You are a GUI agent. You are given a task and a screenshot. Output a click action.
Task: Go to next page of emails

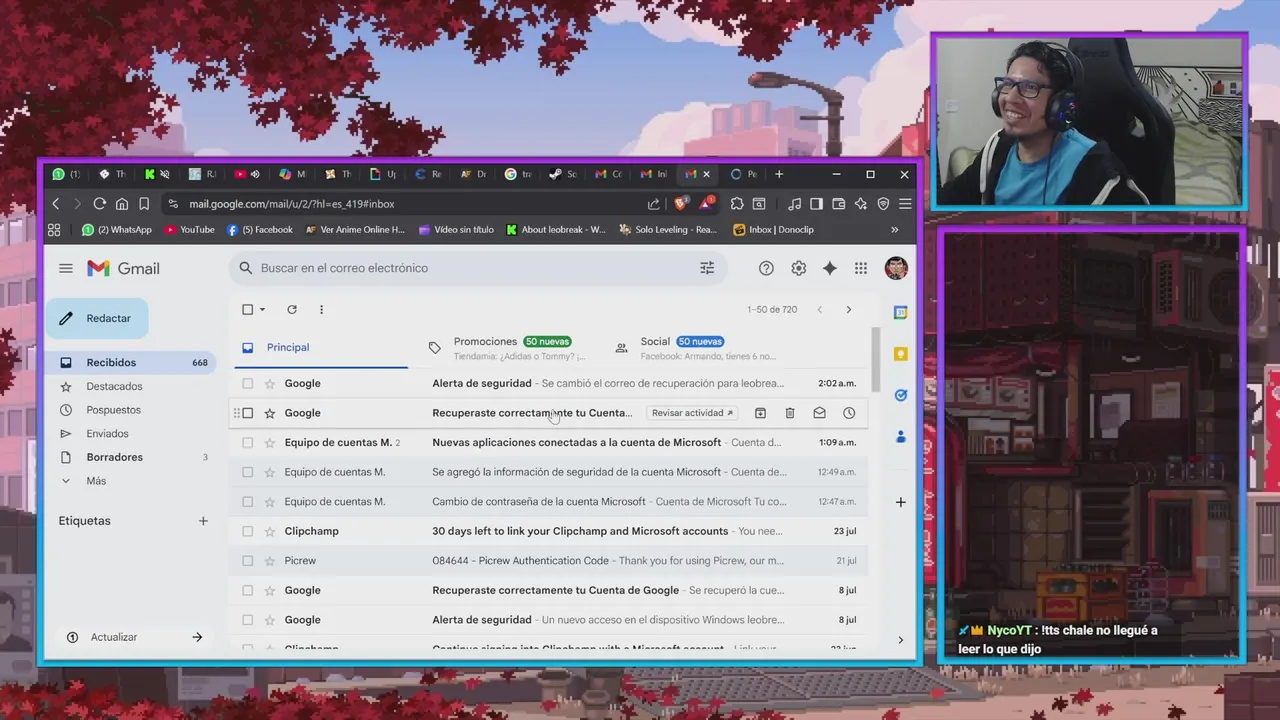pyautogui.click(x=849, y=310)
